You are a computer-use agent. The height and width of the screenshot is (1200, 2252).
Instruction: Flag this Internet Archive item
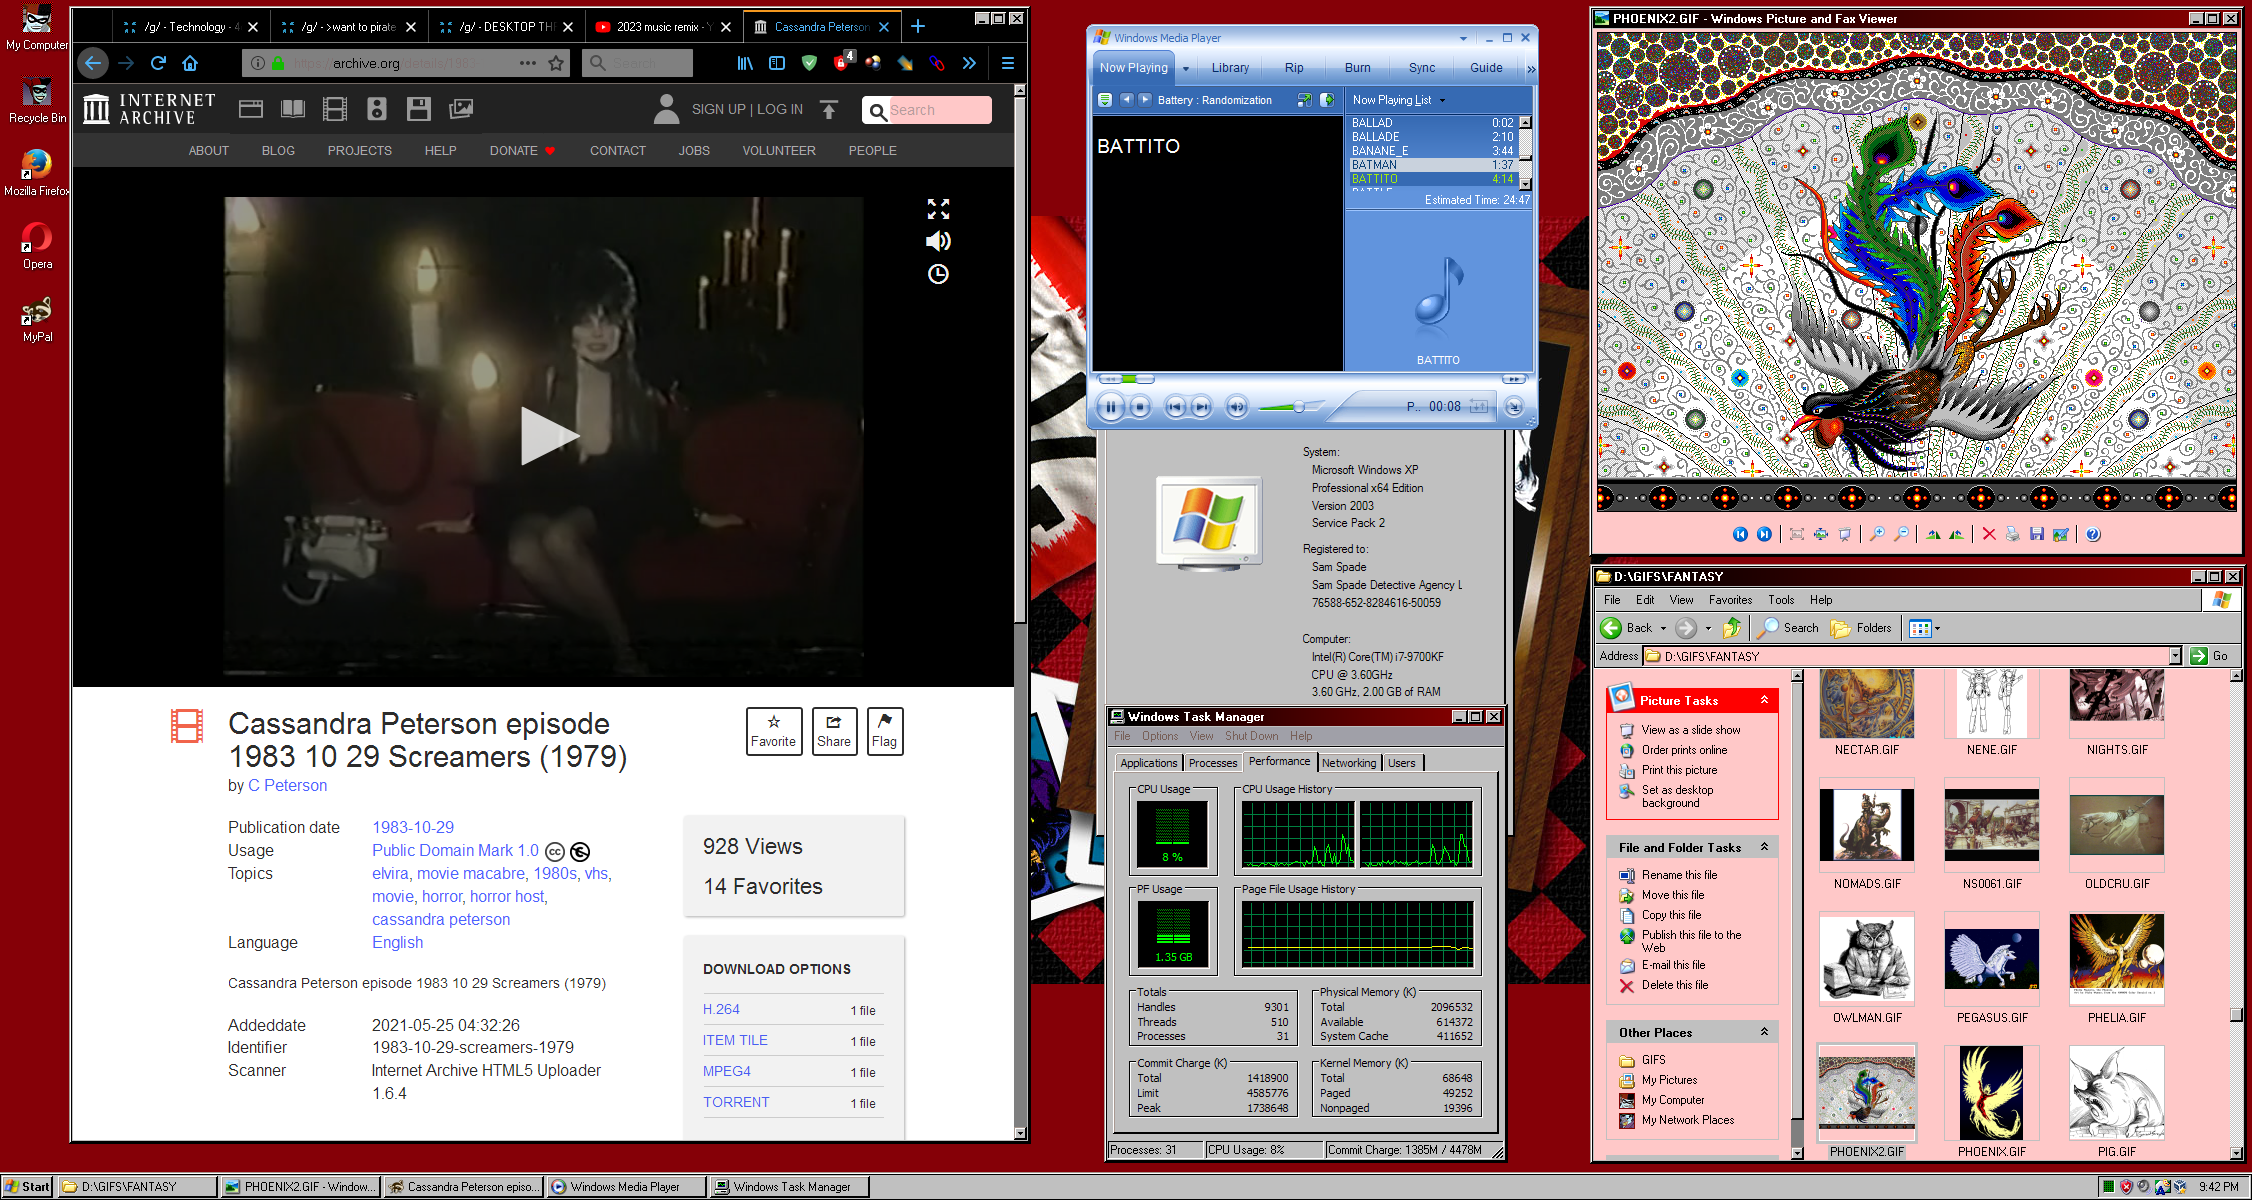click(x=884, y=731)
